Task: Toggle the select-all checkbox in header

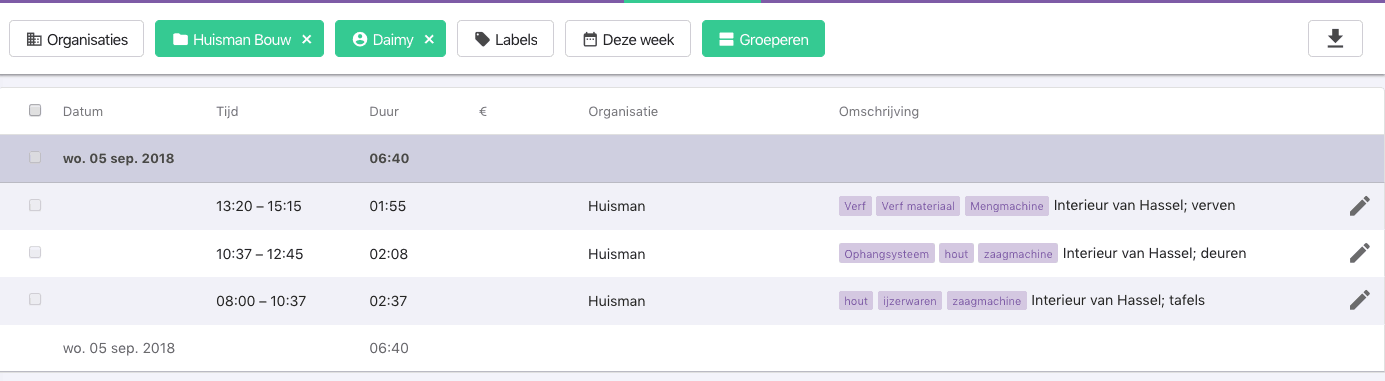Action: [x=35, y=111]
